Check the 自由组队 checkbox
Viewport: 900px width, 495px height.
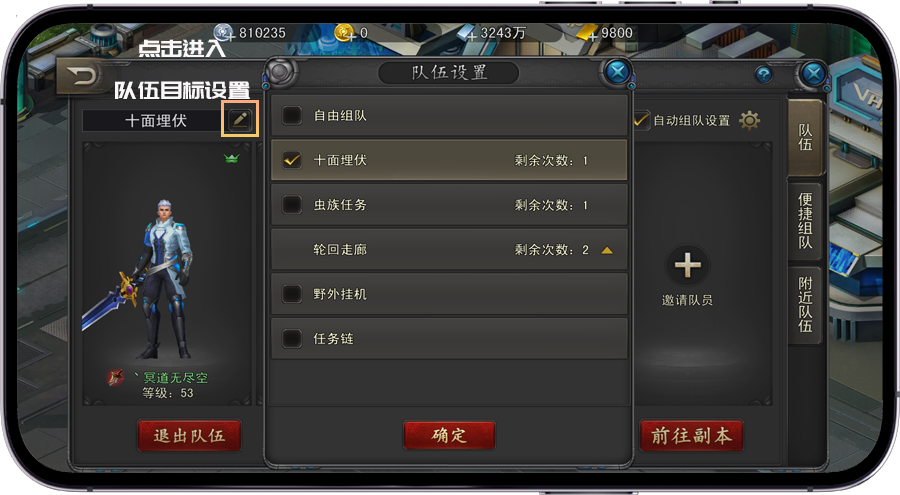[292, 115]
